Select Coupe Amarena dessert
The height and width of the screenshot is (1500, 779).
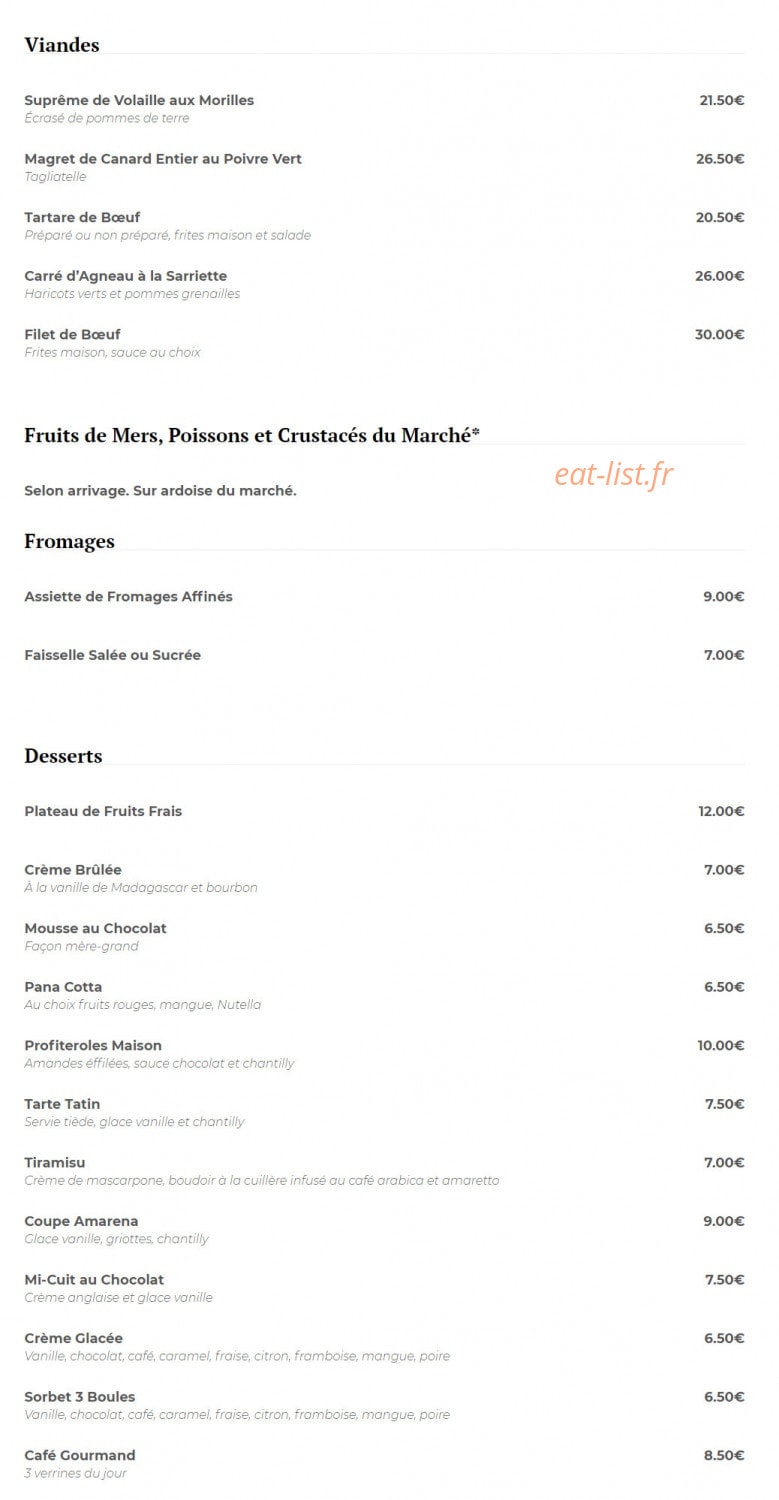81,1221
